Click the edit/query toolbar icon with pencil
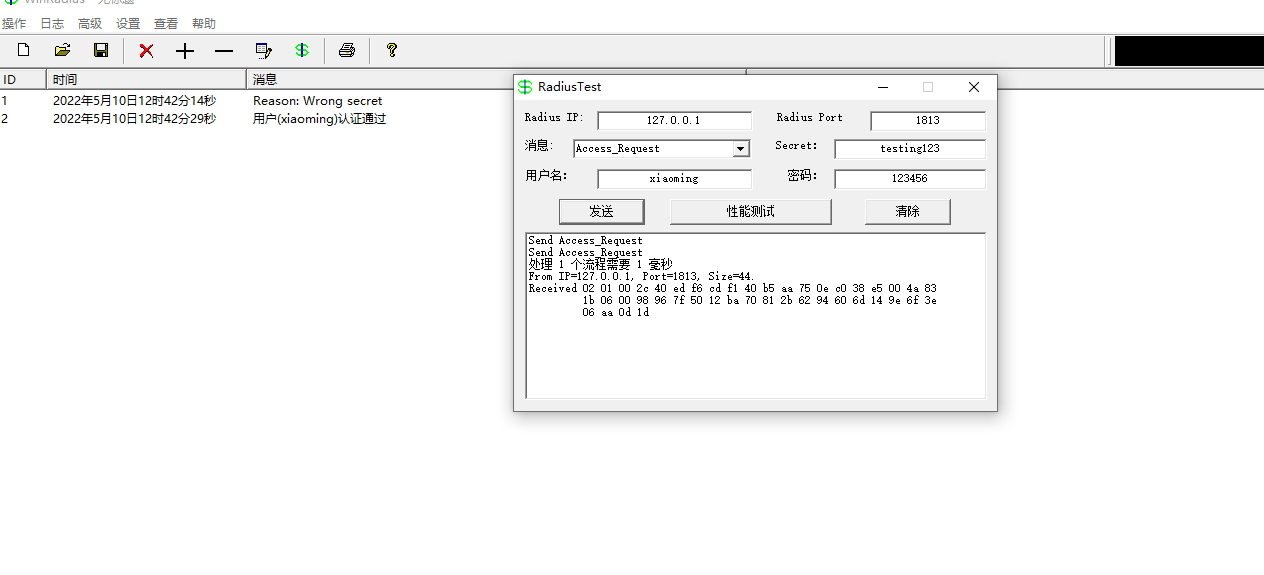 pyautogui.click(x=263, y=50)
